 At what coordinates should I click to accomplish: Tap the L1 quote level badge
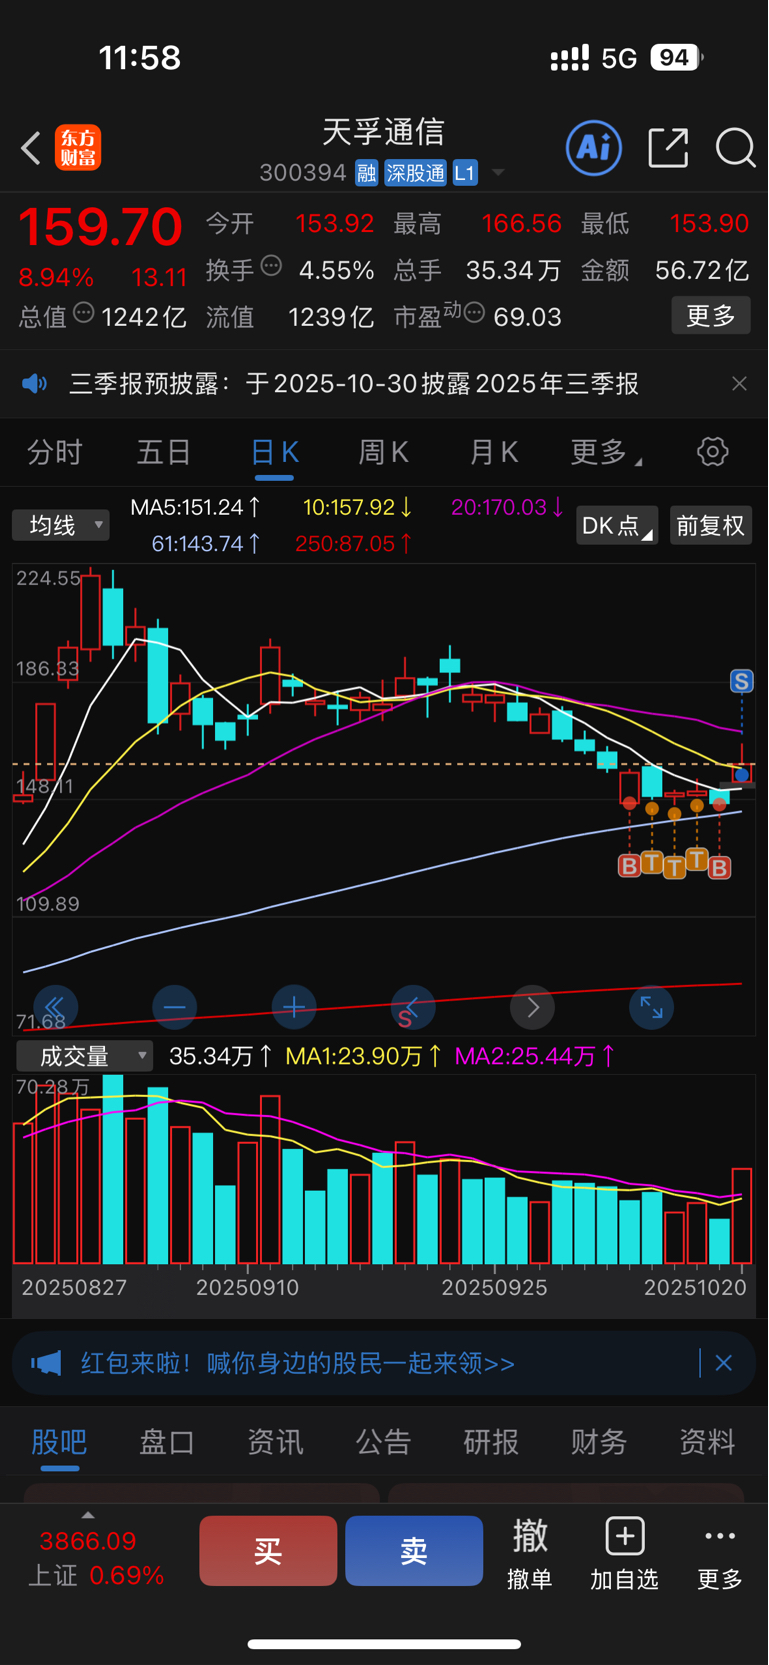click(x=465, y=173)
